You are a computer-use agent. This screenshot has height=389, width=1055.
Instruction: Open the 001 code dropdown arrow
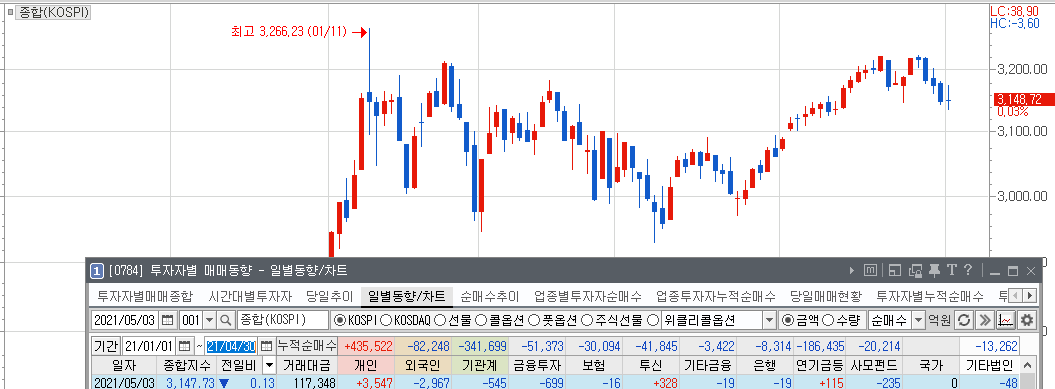209,320
